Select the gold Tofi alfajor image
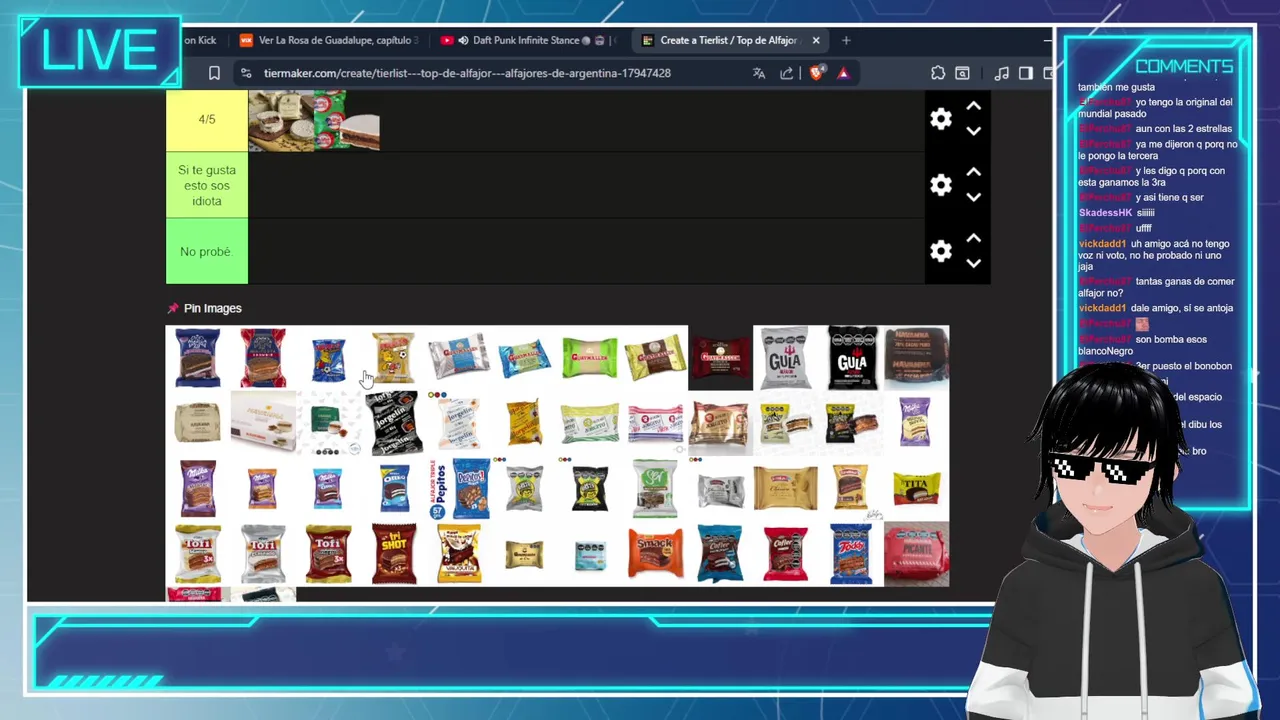1280x720 pixels. (x=198, y=553)
